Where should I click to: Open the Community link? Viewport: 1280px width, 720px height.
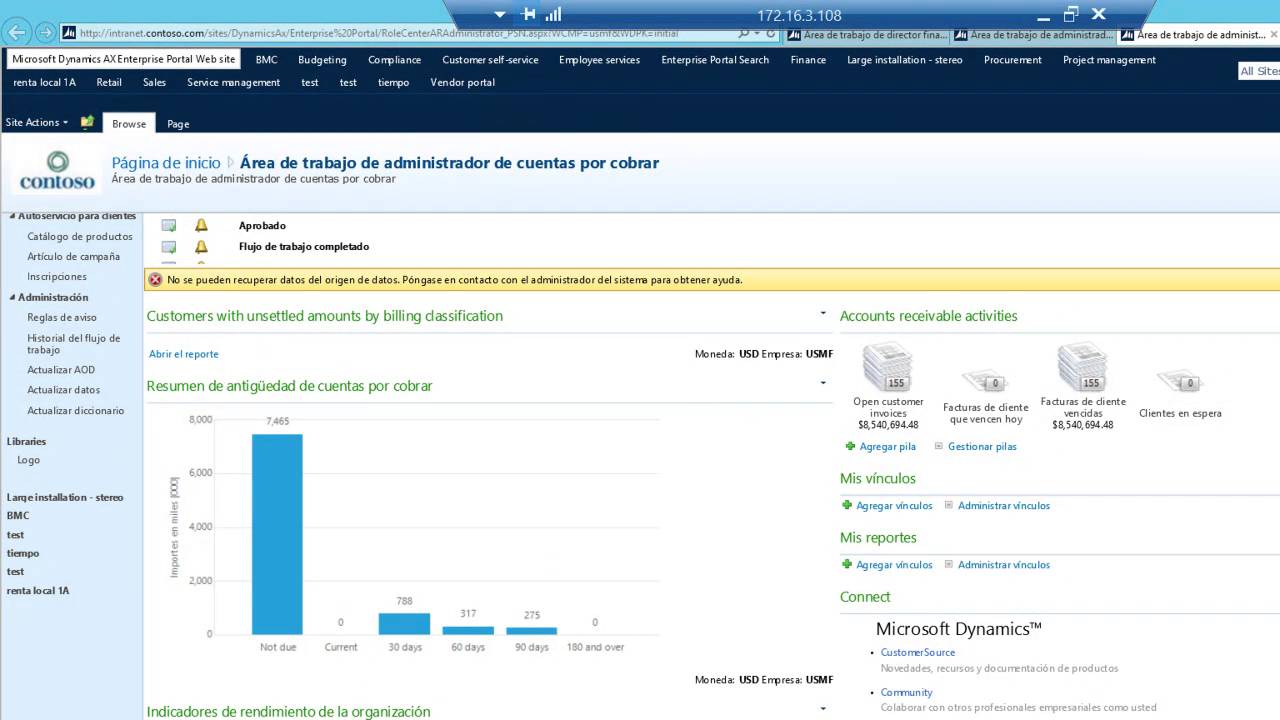906,692
